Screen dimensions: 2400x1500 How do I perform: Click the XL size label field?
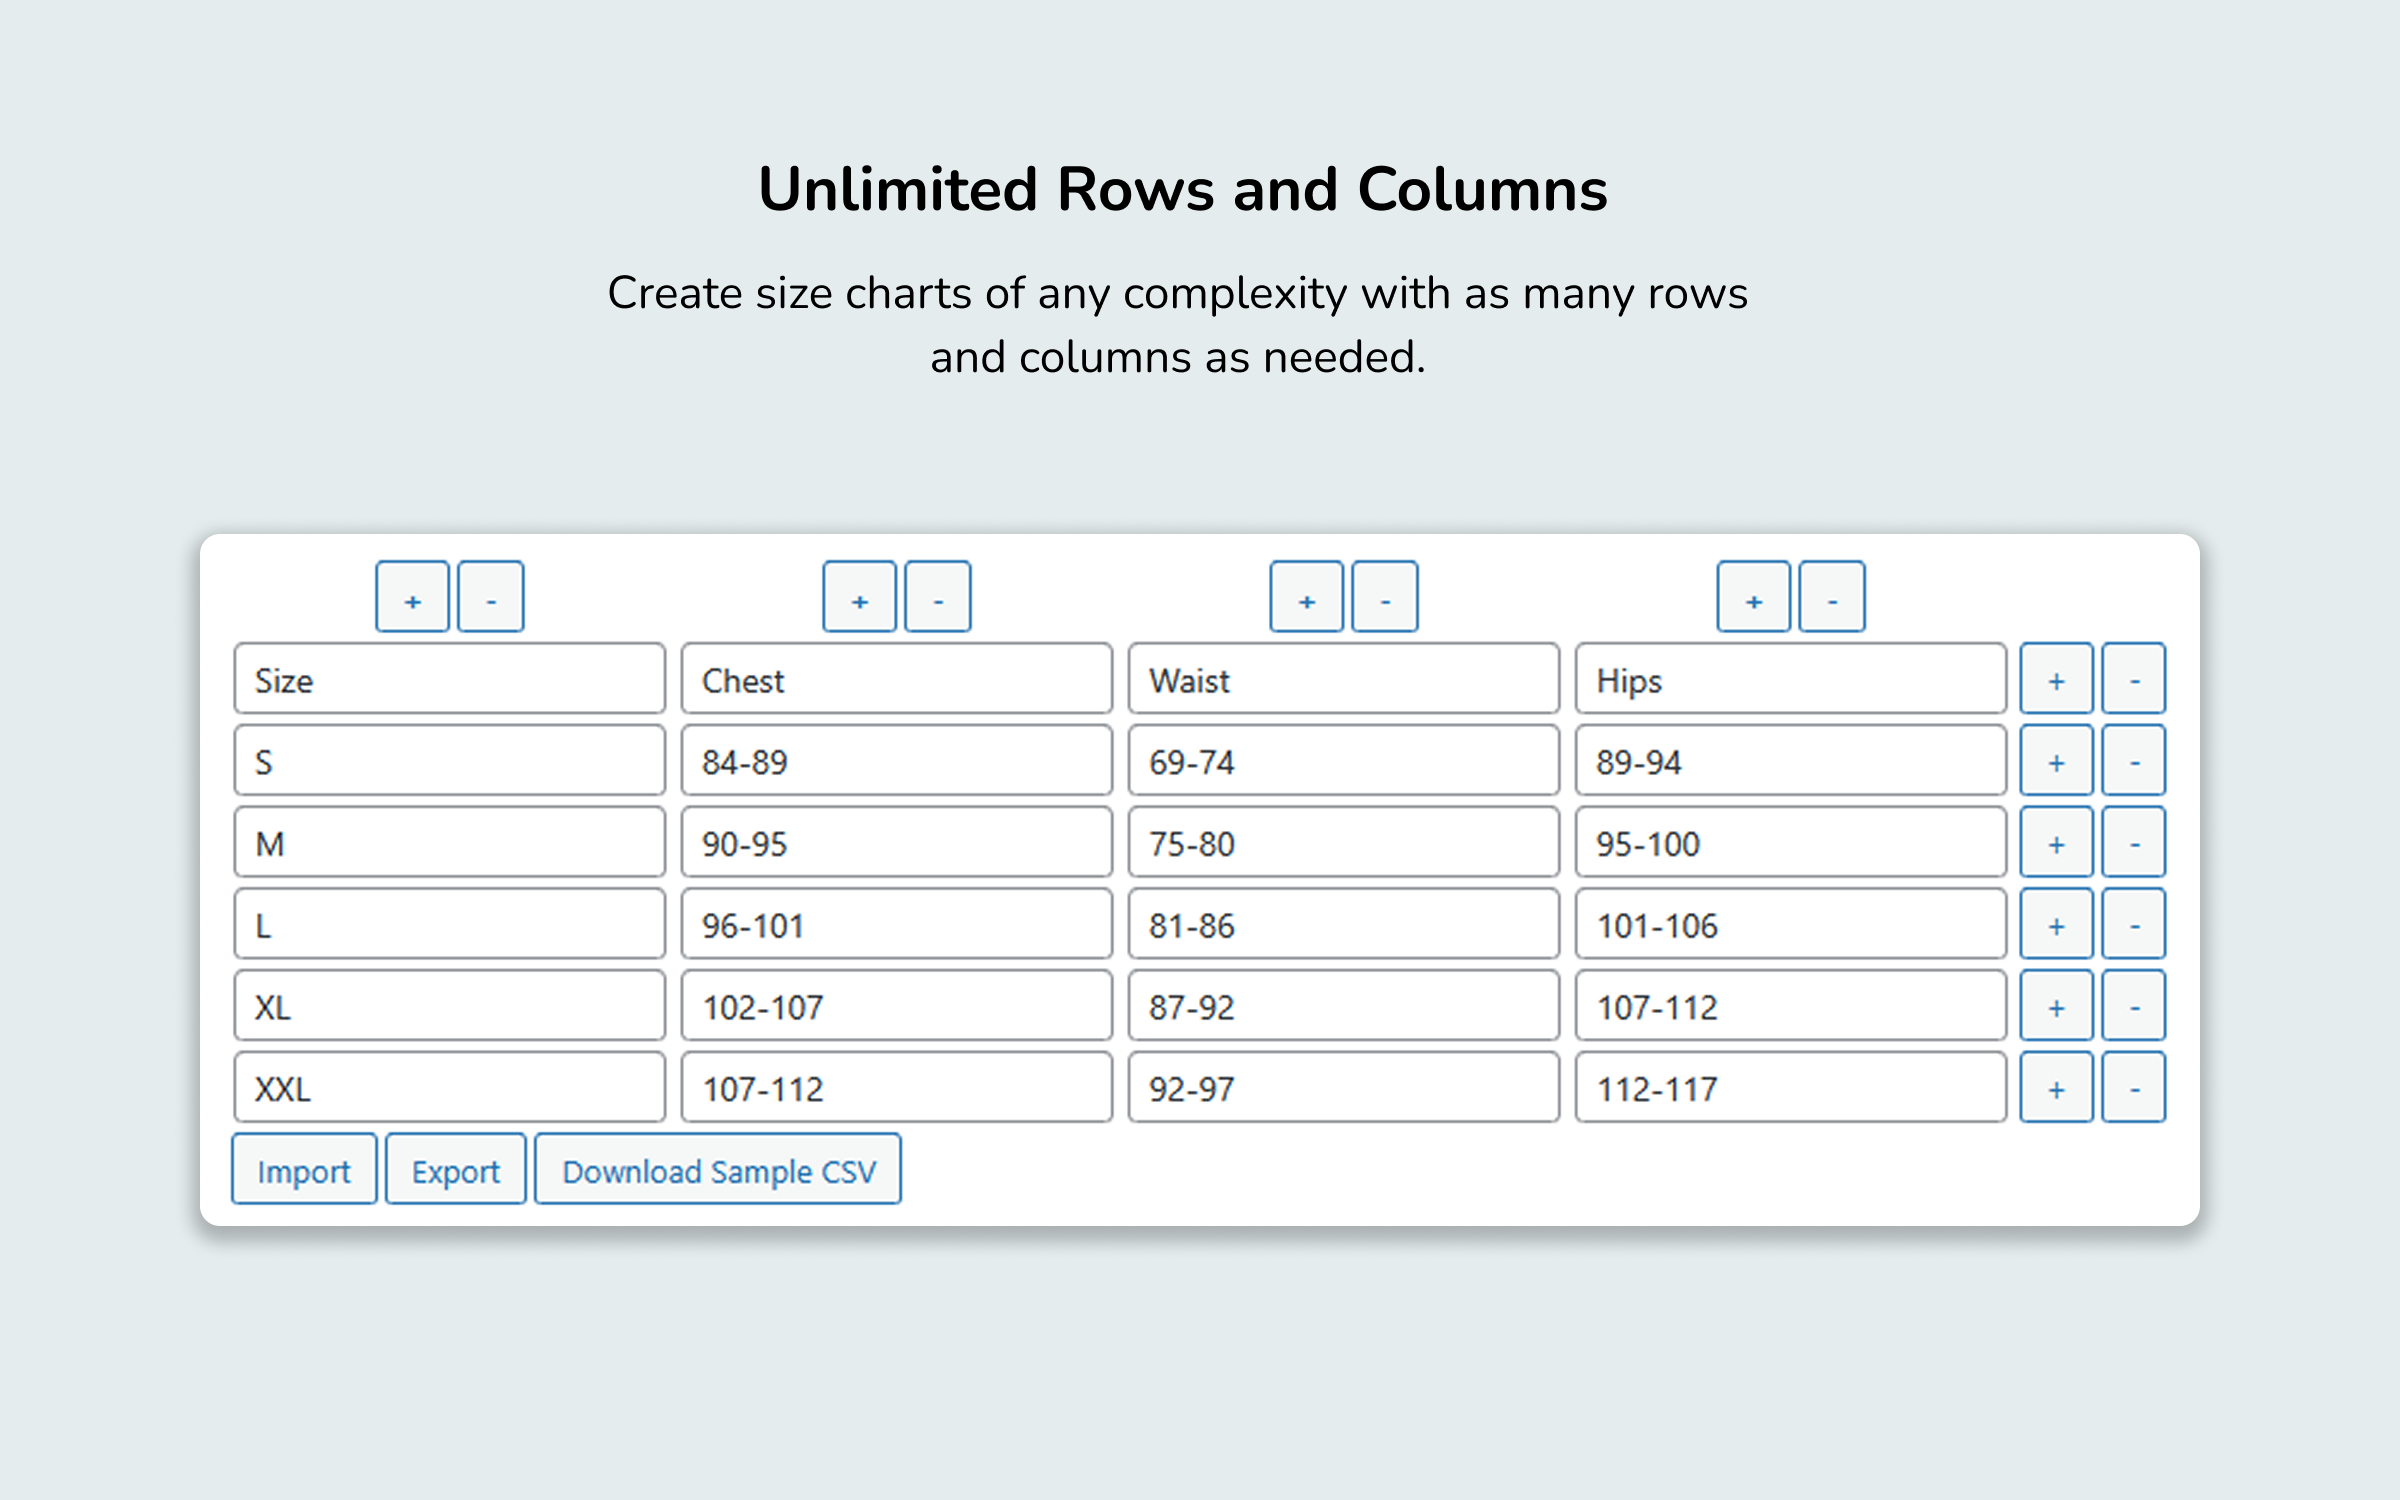pyautogui.click(x=450, y=1006)
